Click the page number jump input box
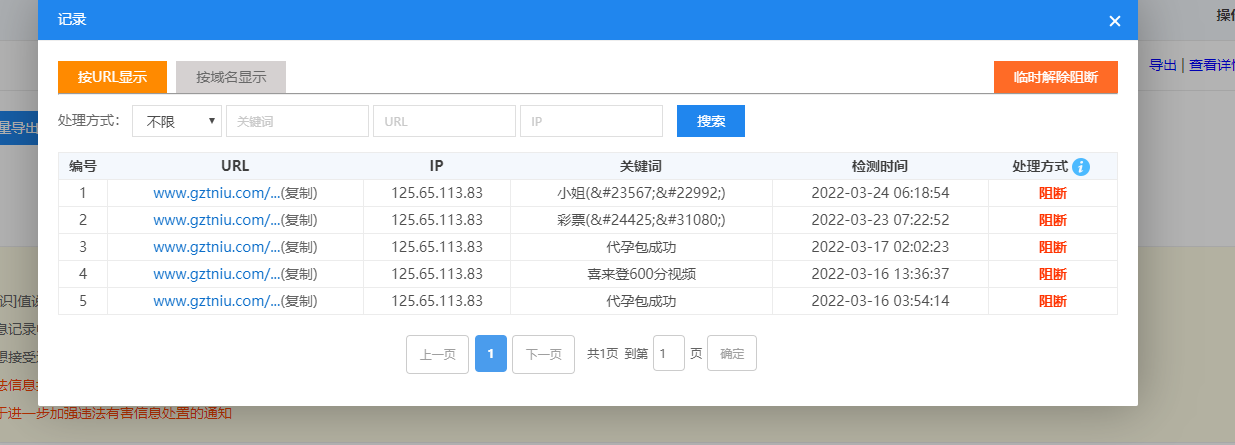 pyautogui.click(x=669, y=354)
